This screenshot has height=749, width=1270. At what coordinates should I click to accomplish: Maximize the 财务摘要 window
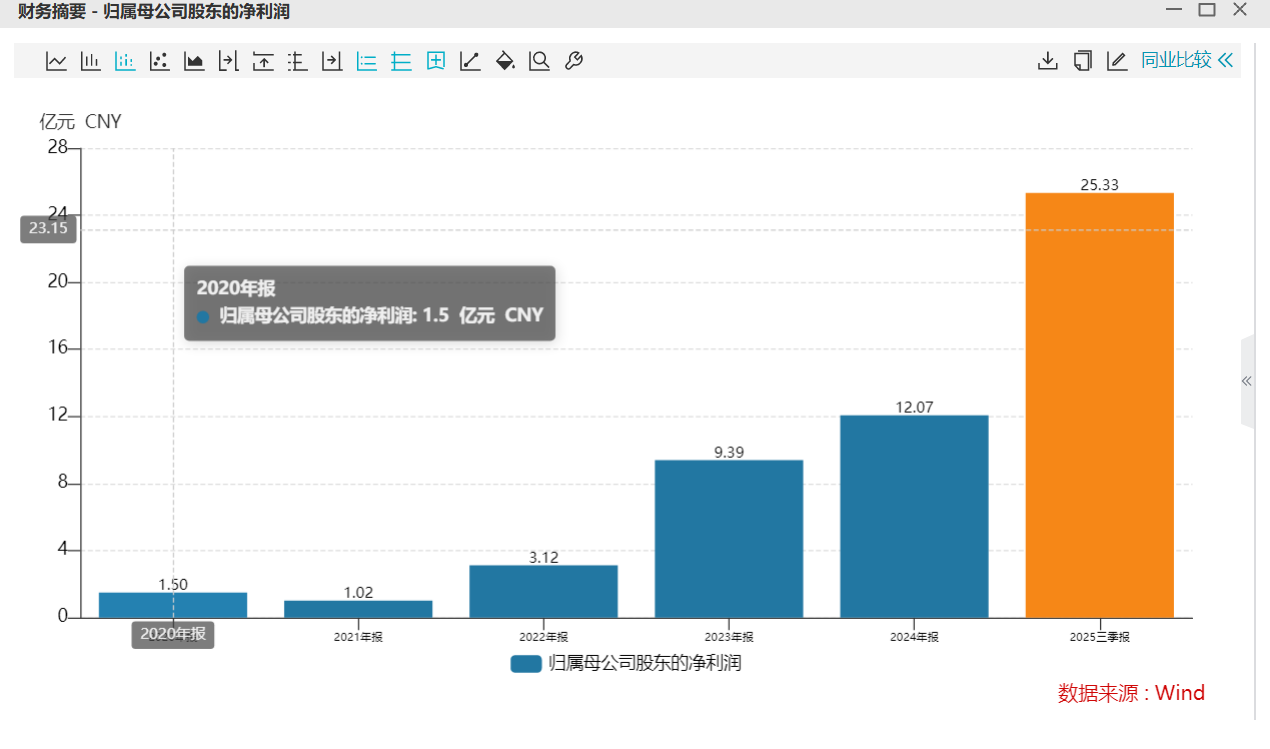click(x=1207, y=10)
